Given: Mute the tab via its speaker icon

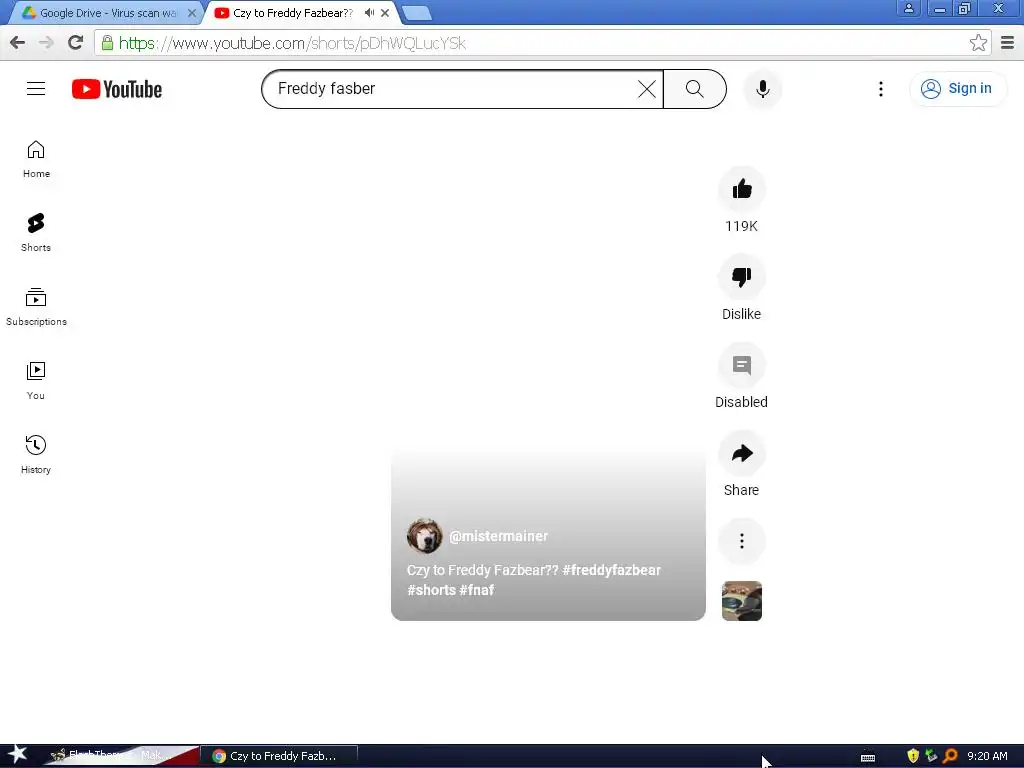Looking at the screenshot, I should [x=370, y=13].
